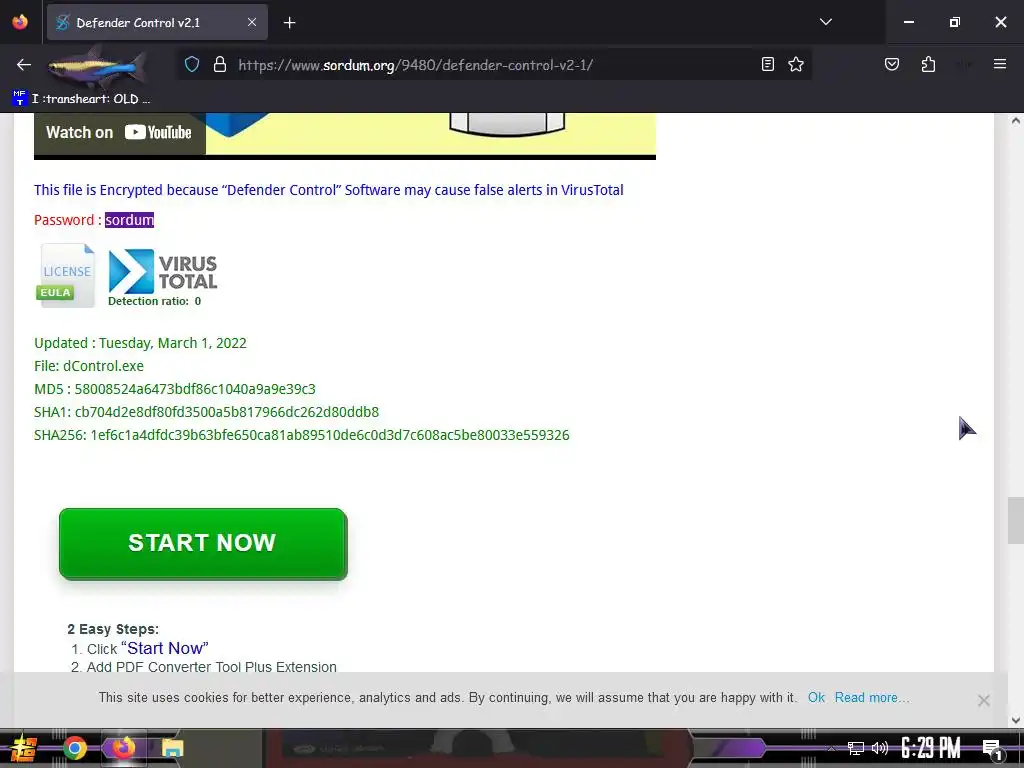
Task: Click the green START NOW button
Action: tap(203, 543)
